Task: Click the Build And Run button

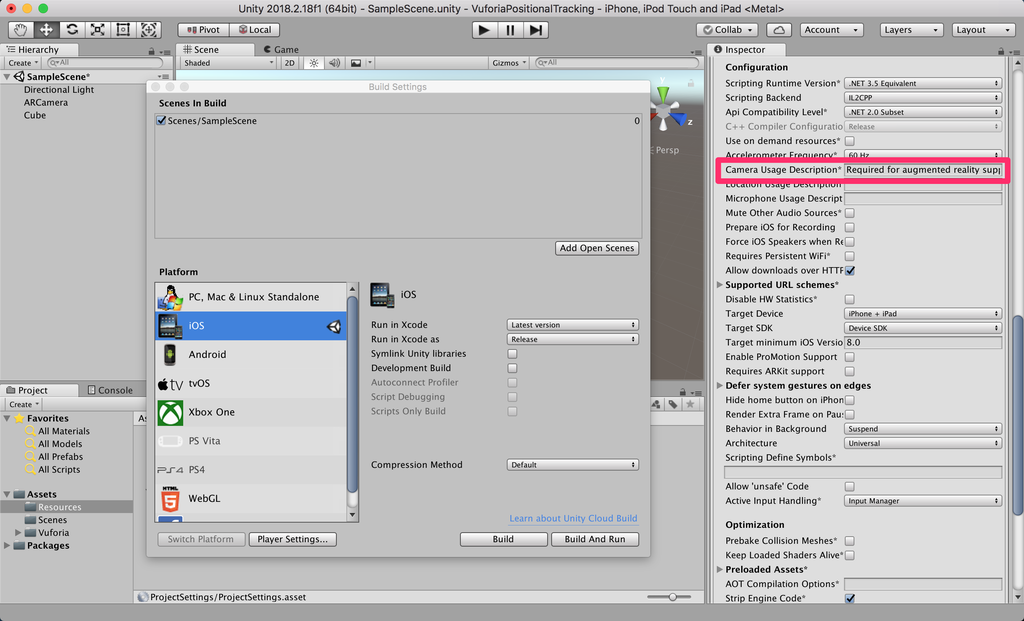Action: 595,539
